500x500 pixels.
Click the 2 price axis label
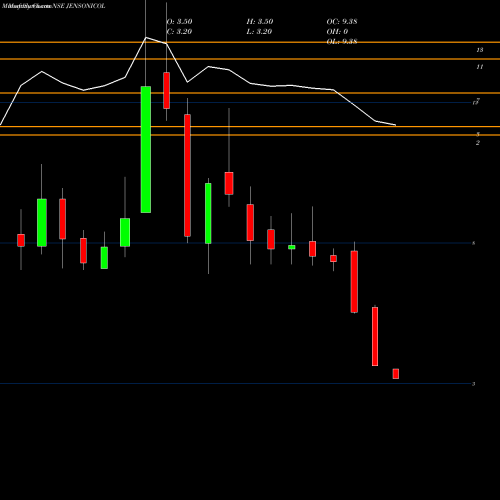coord(478,143)
